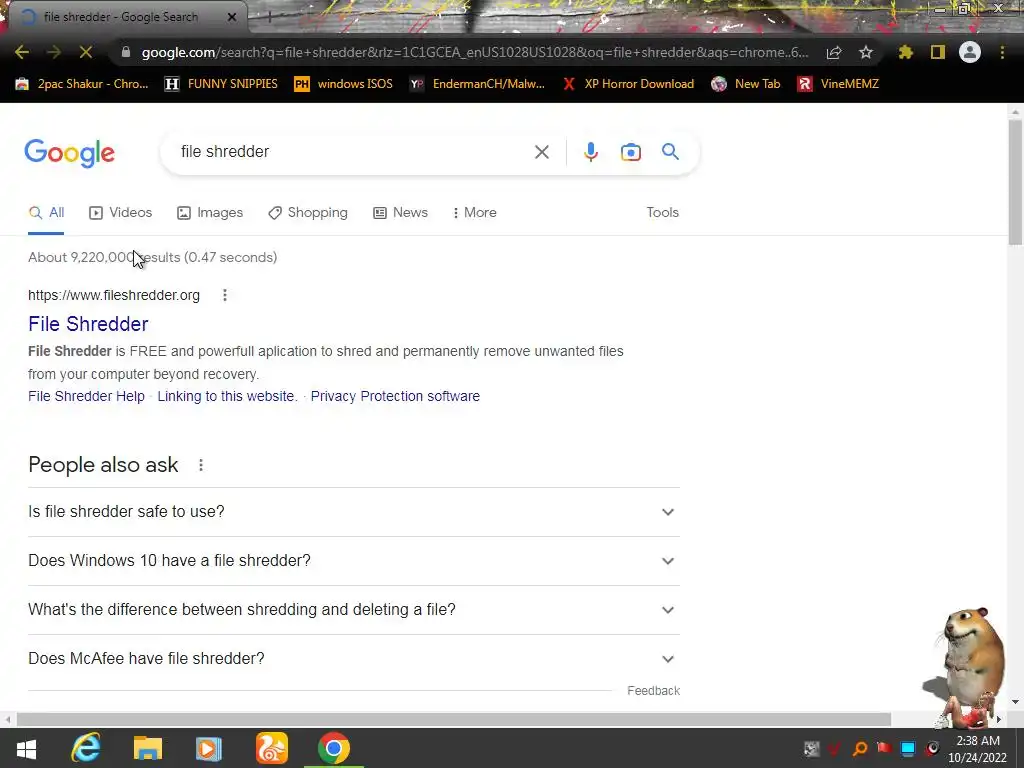This screenshot has height=768, width=1024.
Task: Open FUNNY SNIPPIES bookmark
Action: [x=221, y=84]
